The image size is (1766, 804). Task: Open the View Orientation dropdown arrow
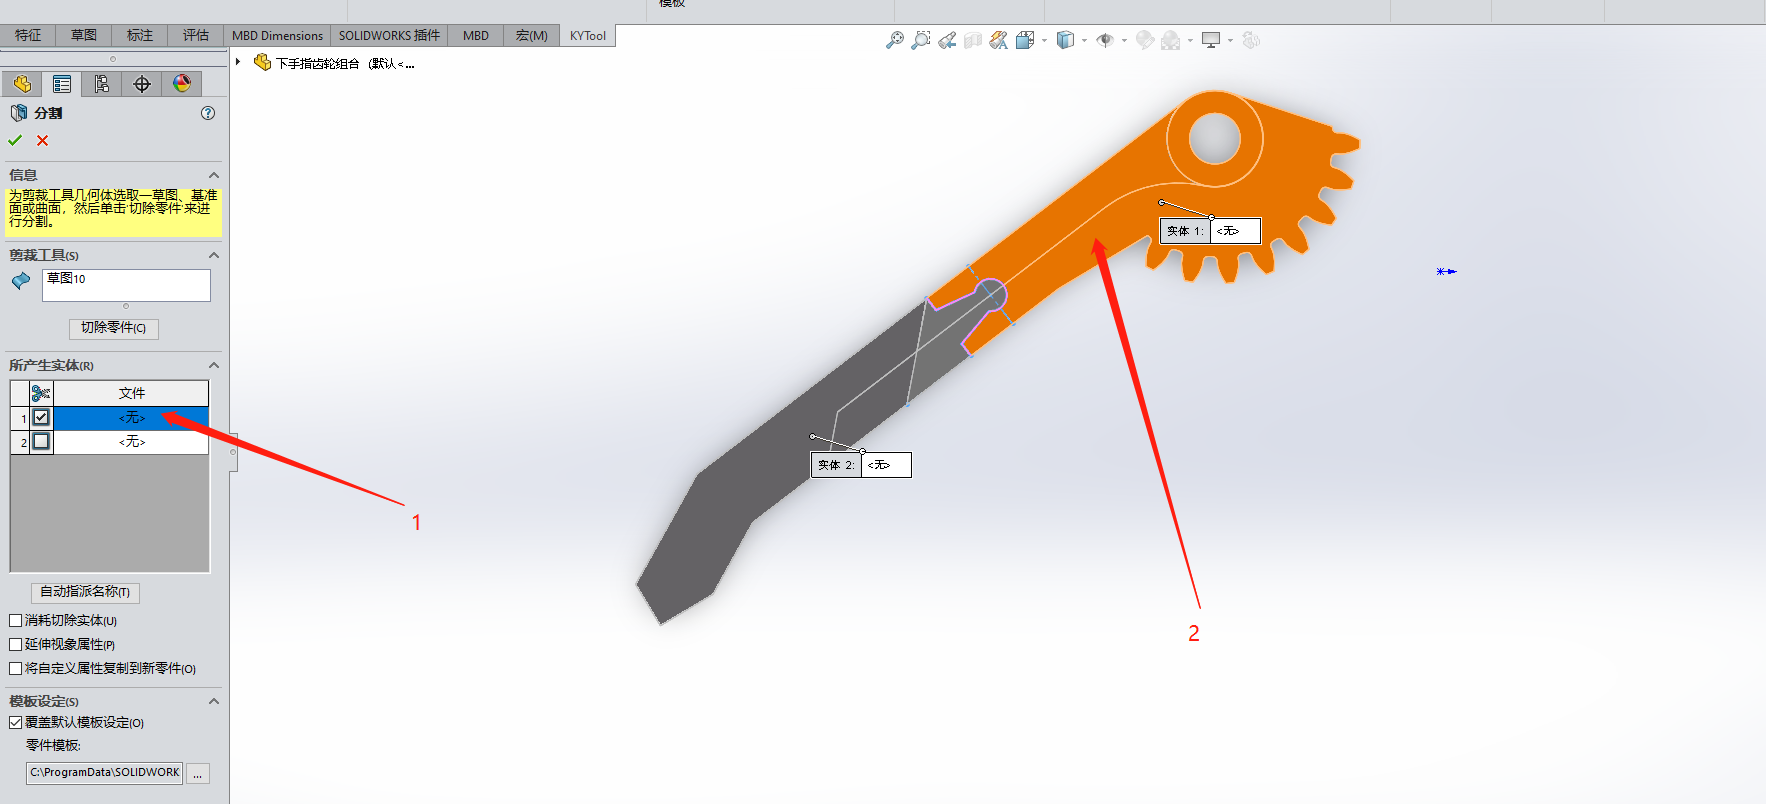1044,41
